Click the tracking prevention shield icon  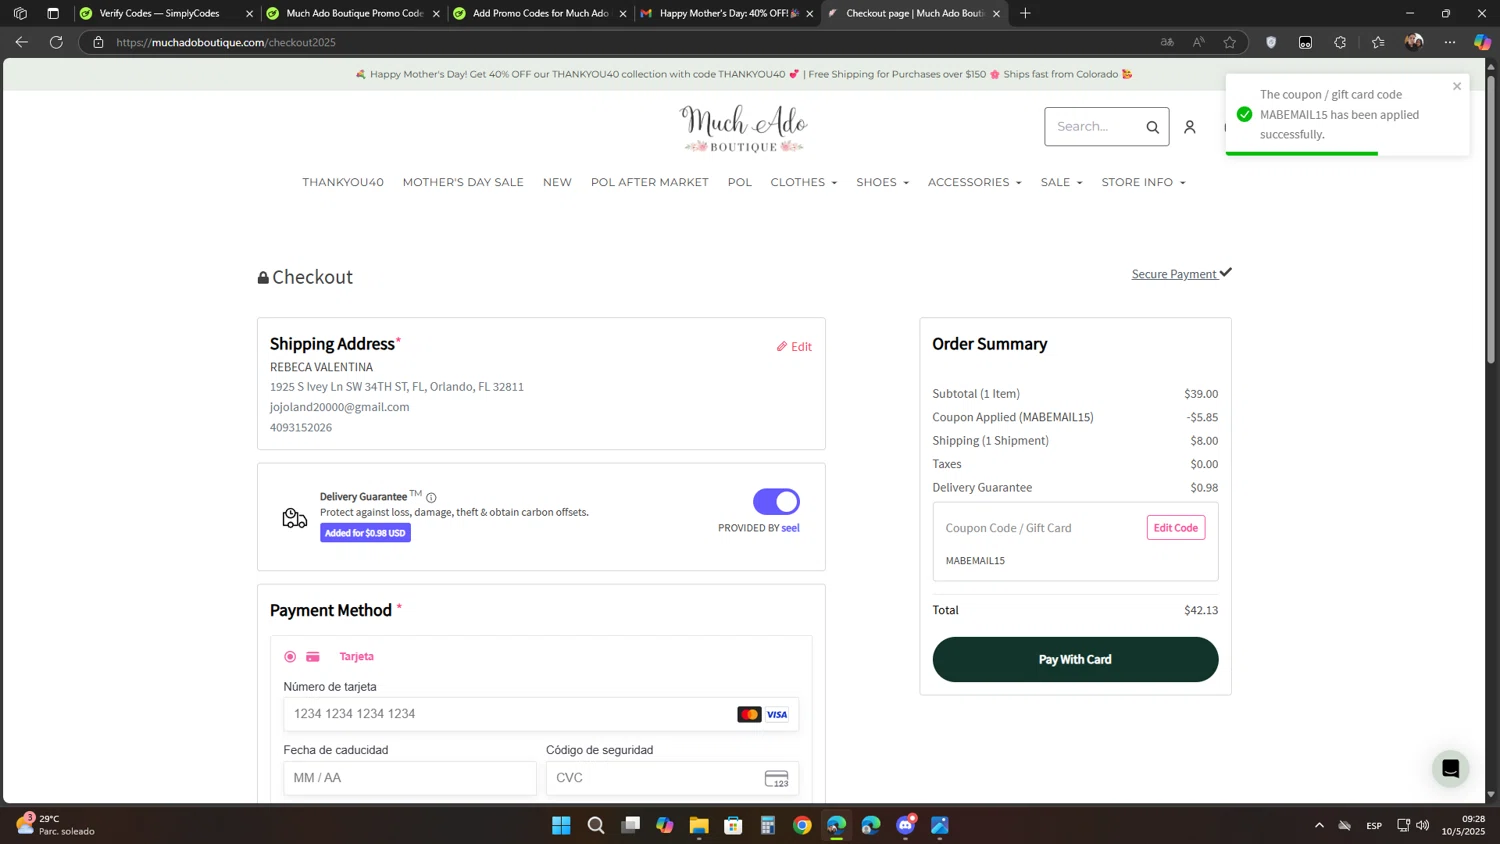coord(1271,42)
